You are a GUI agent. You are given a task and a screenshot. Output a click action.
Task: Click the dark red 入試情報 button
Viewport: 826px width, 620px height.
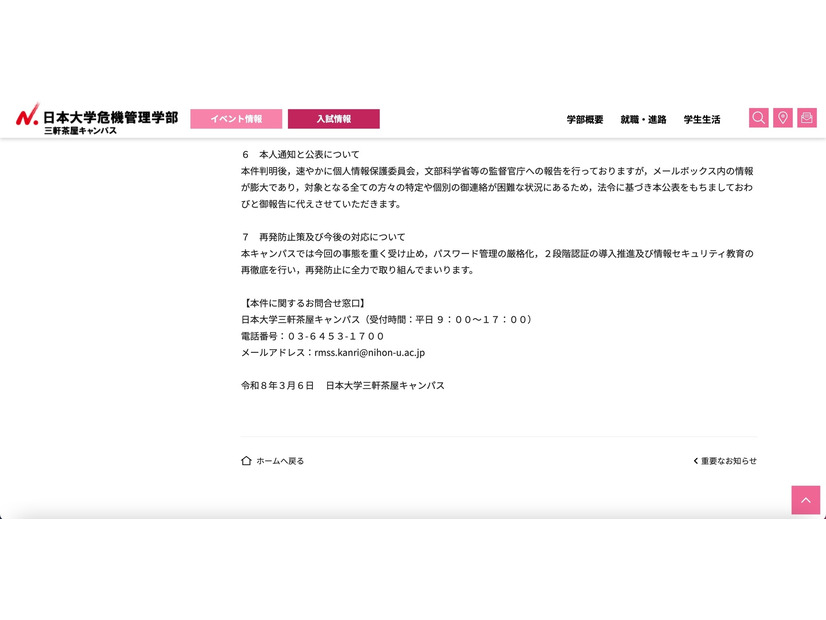click(334, 118)
